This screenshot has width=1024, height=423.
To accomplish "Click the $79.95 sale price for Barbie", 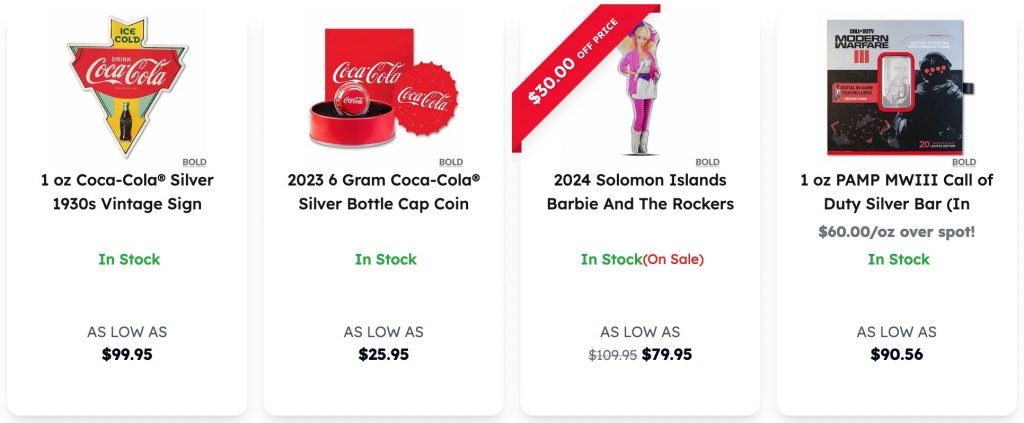I will click(667, 354).
